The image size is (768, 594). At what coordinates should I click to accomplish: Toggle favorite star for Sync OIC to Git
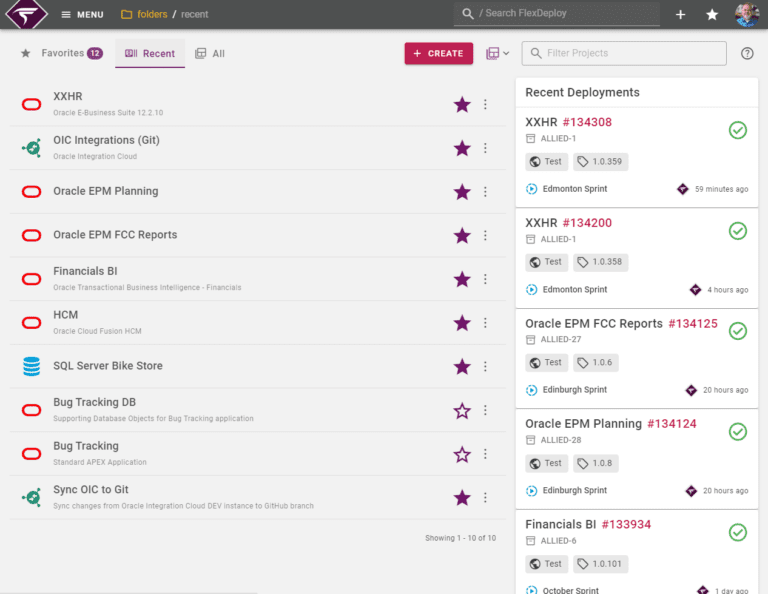point(462,498)
